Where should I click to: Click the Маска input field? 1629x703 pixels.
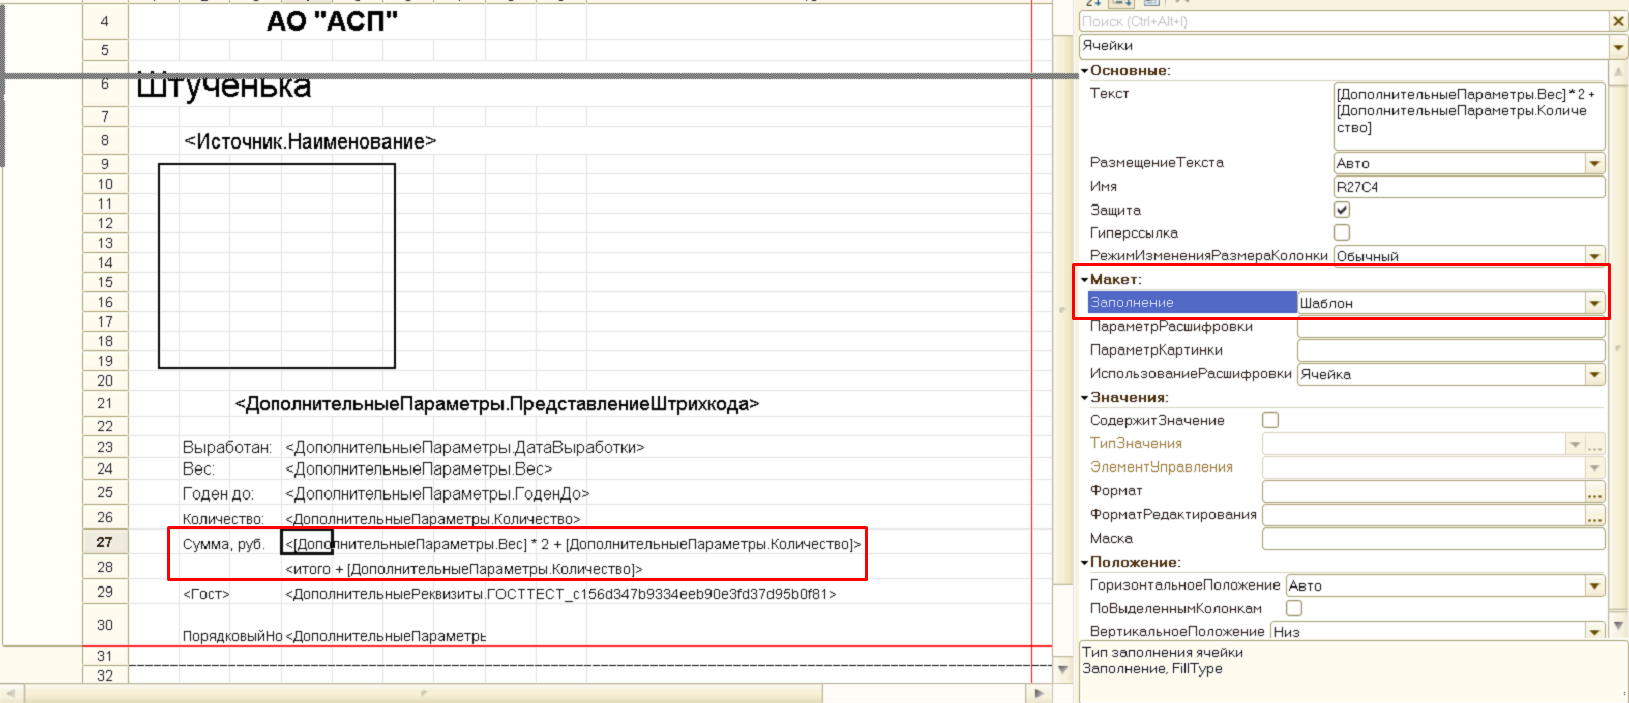pos(1433,539)
